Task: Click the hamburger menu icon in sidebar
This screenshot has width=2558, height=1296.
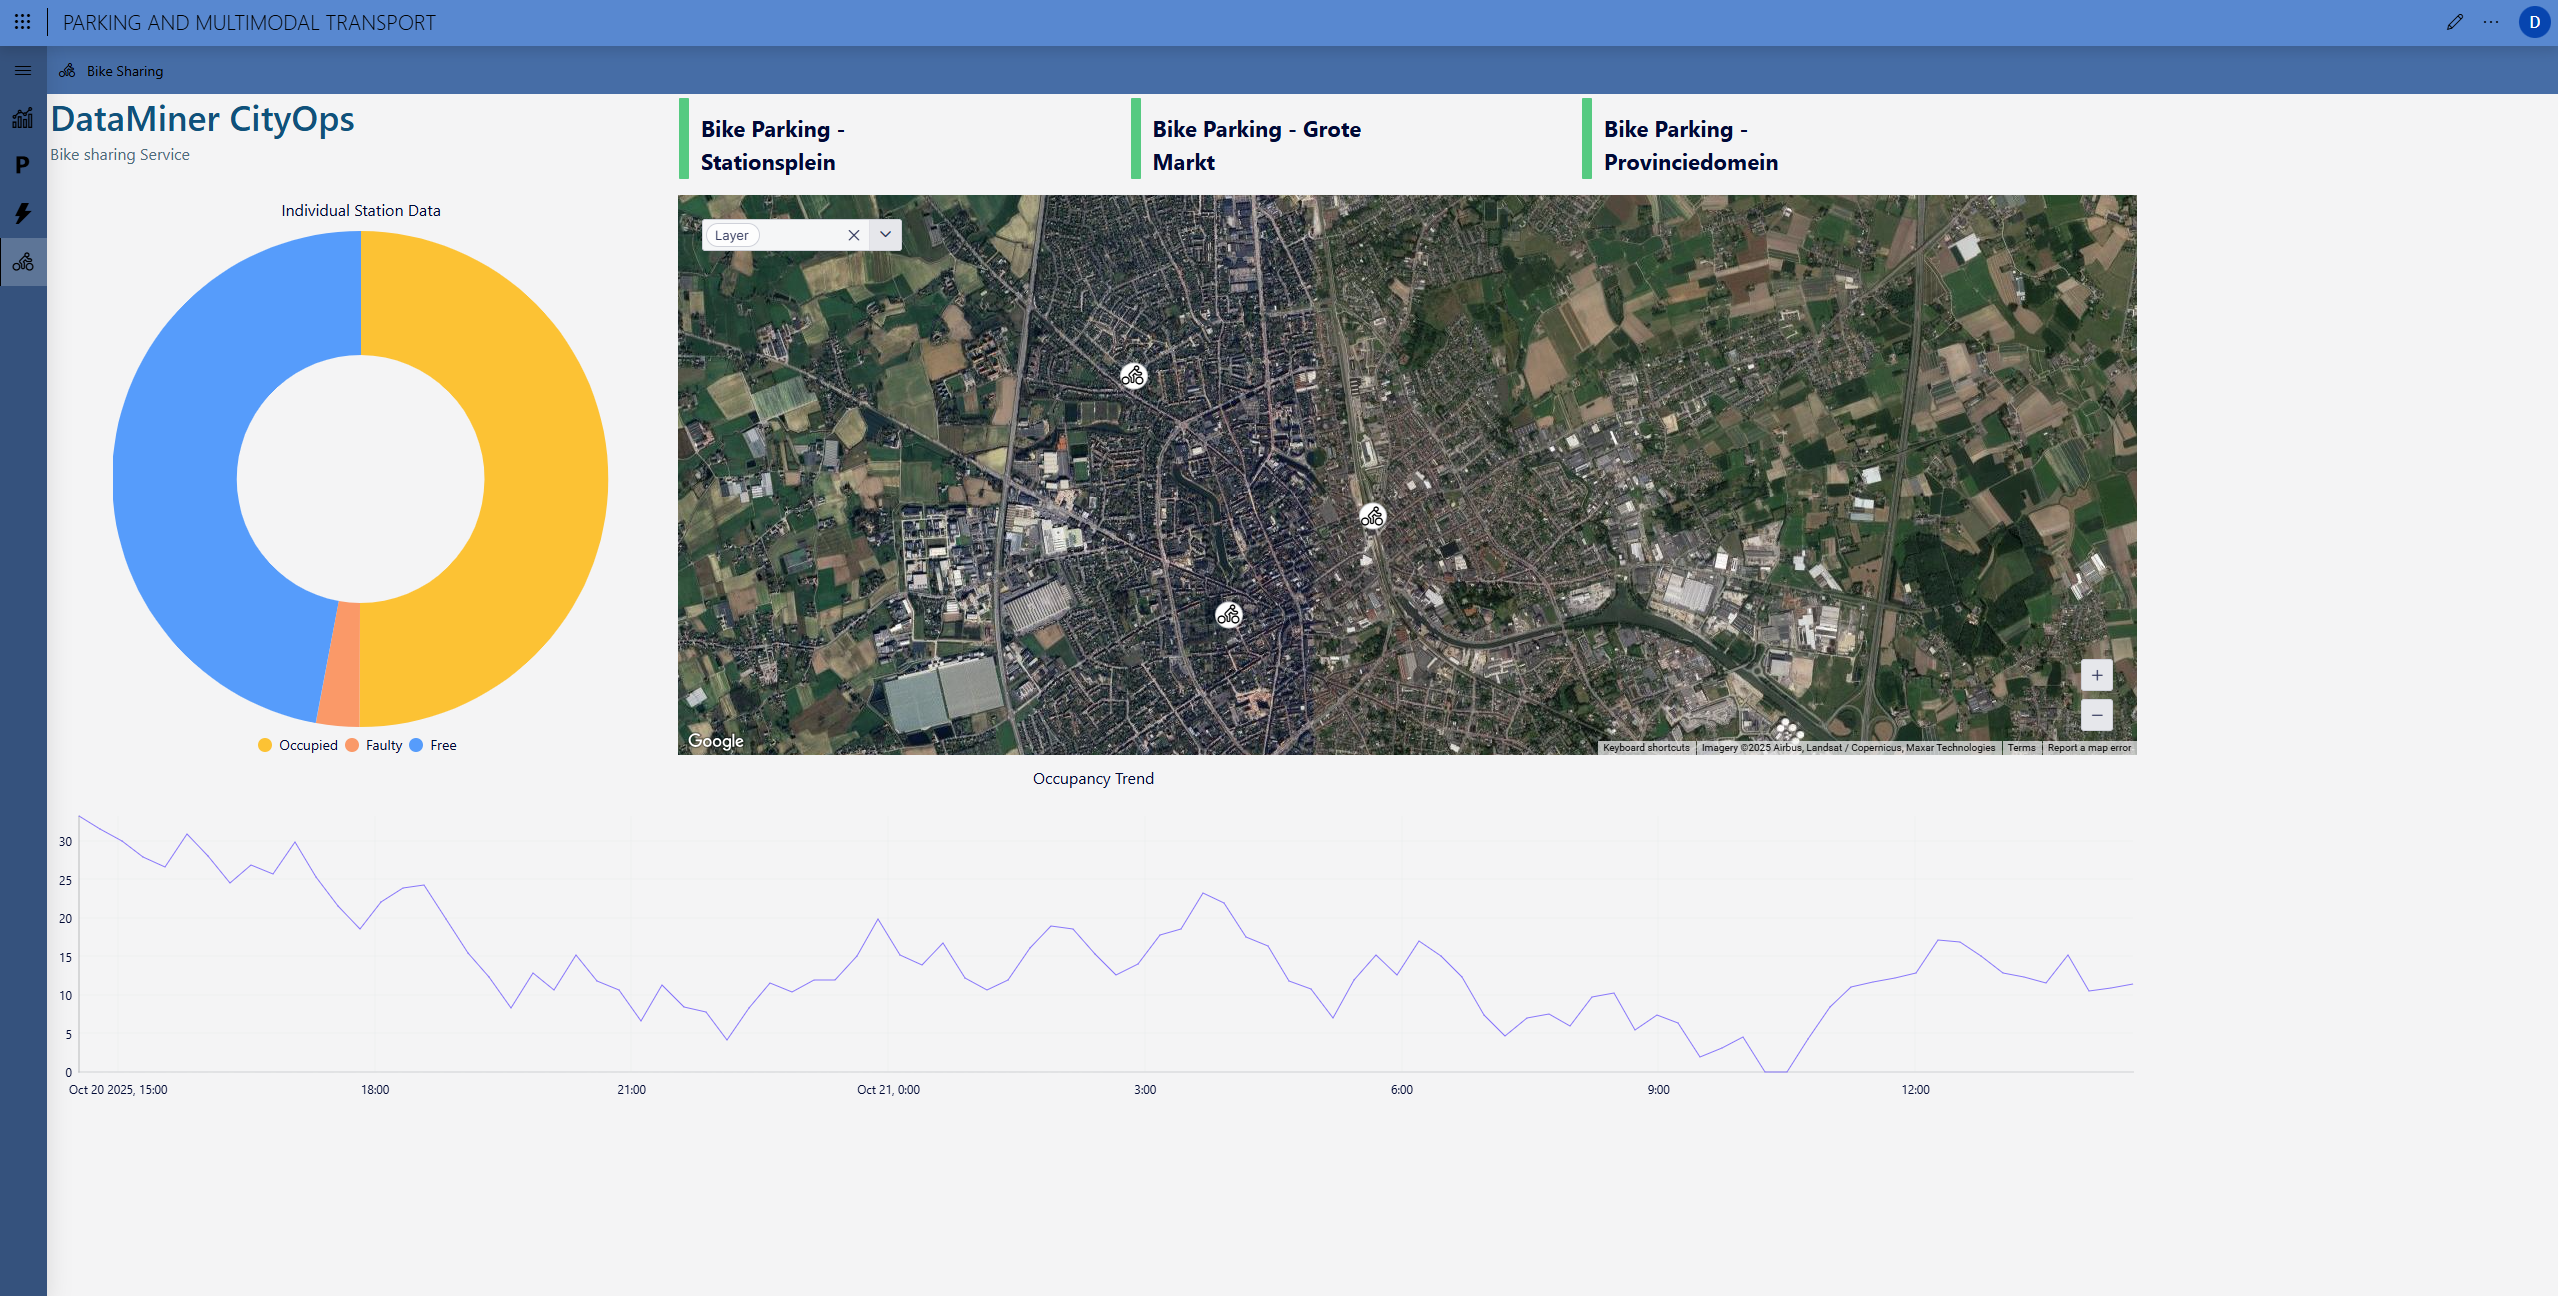Action: click(23, 71)
